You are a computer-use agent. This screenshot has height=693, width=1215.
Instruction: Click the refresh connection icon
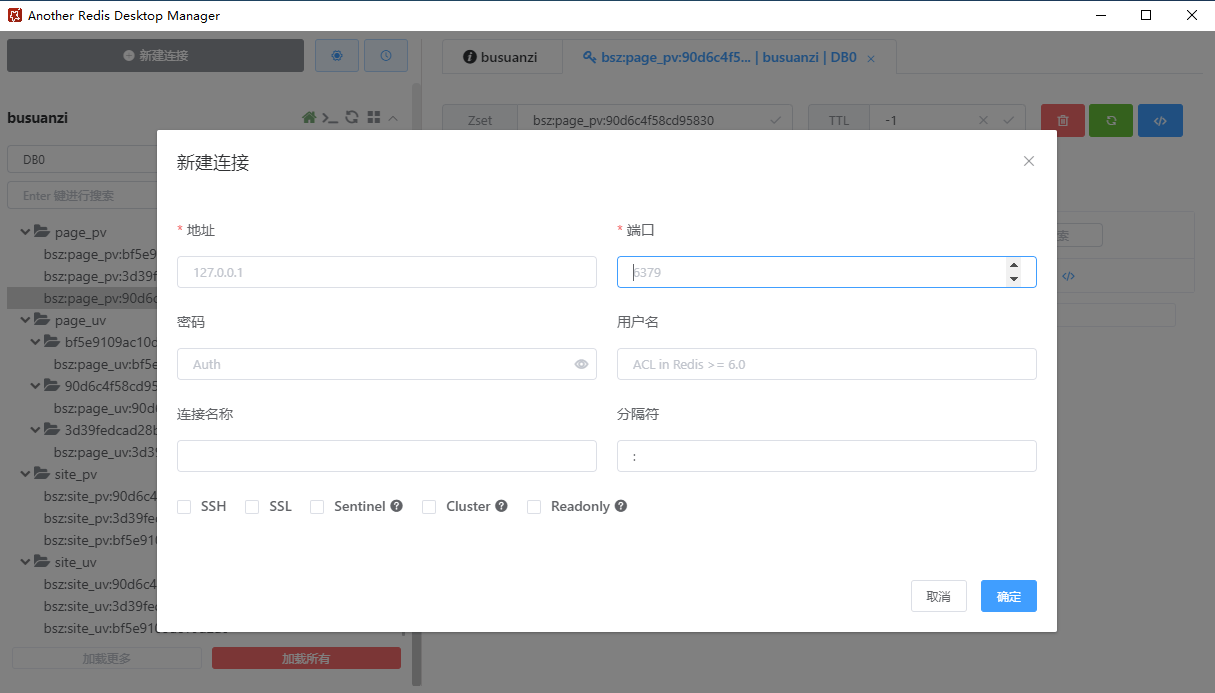tap(352, 117)
